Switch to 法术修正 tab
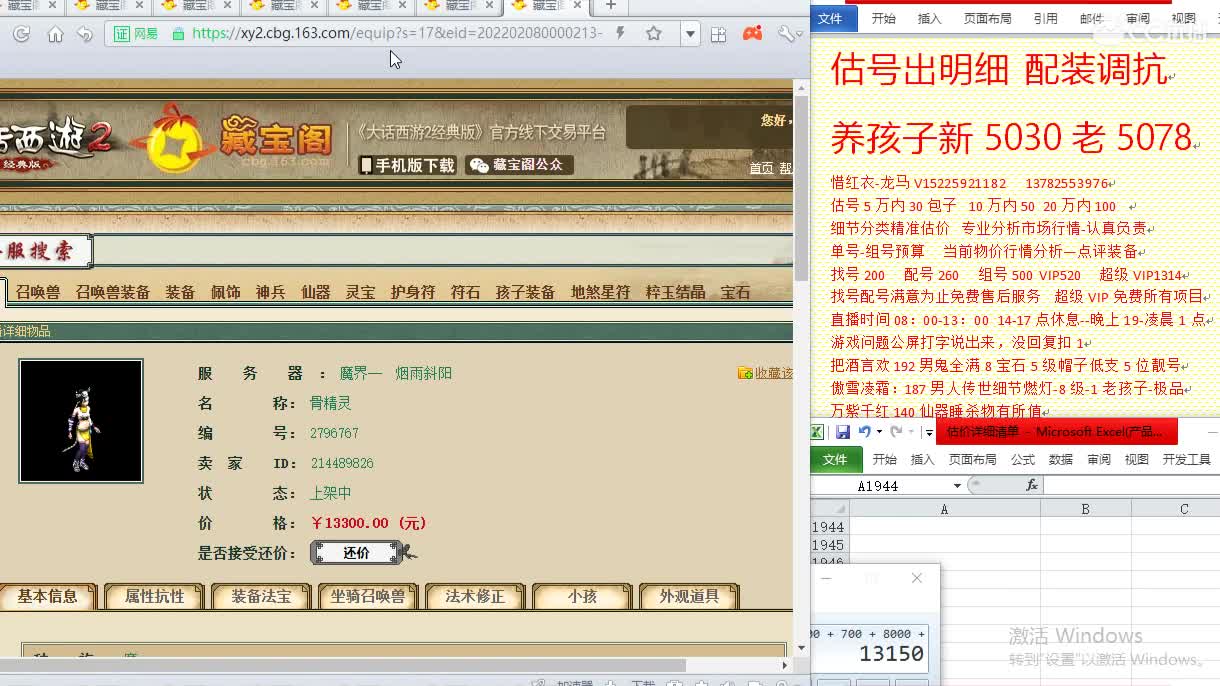Viewport: 1220px width, 686px height. [x=475, y=596]
